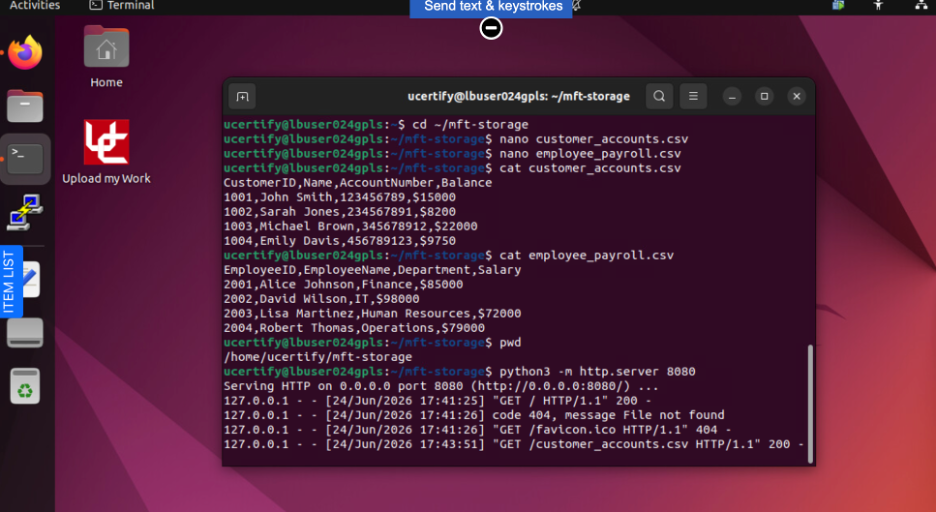Click the row '1001,John Smith,123456789,$15000'
Viewport: 936px width, 512px height.
click(340, 198)
